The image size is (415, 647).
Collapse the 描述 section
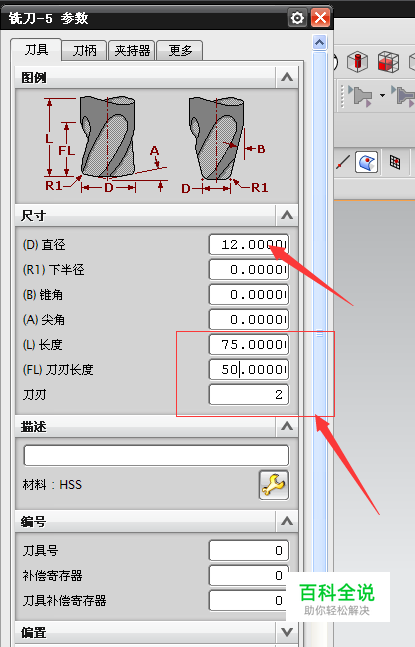[x=287, y=426]
